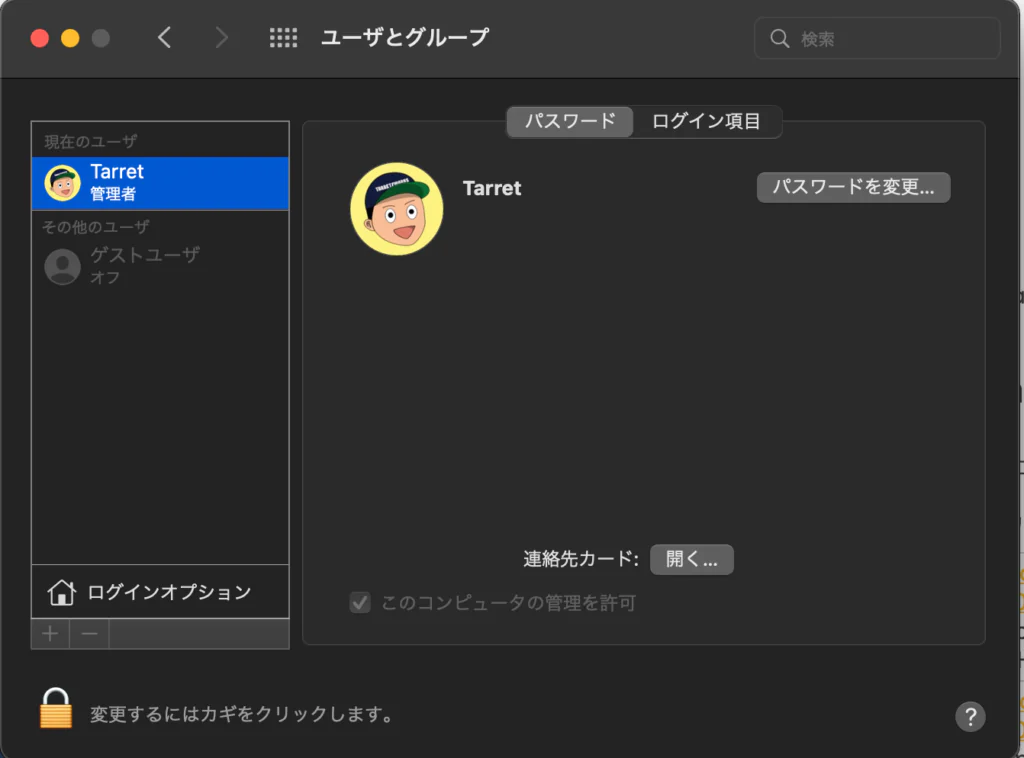Click the gold padlock icon to unlock
The height and width of the screenshot is (758, 1024).
[x=56, y=709]
